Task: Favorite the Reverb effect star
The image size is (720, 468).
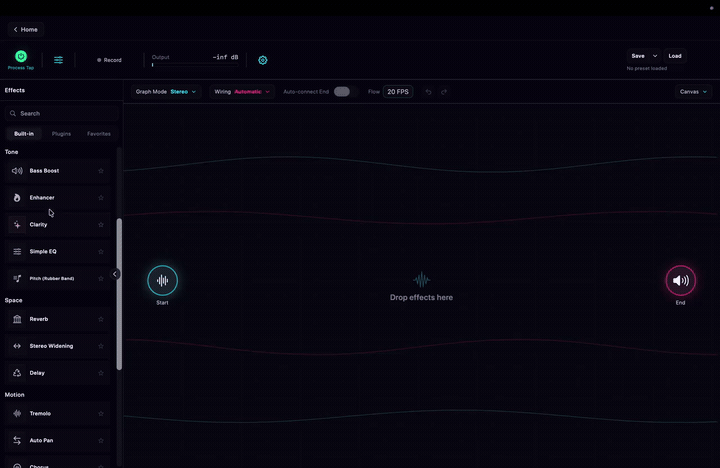Action: pyautogui.click(x=101, y=319)
